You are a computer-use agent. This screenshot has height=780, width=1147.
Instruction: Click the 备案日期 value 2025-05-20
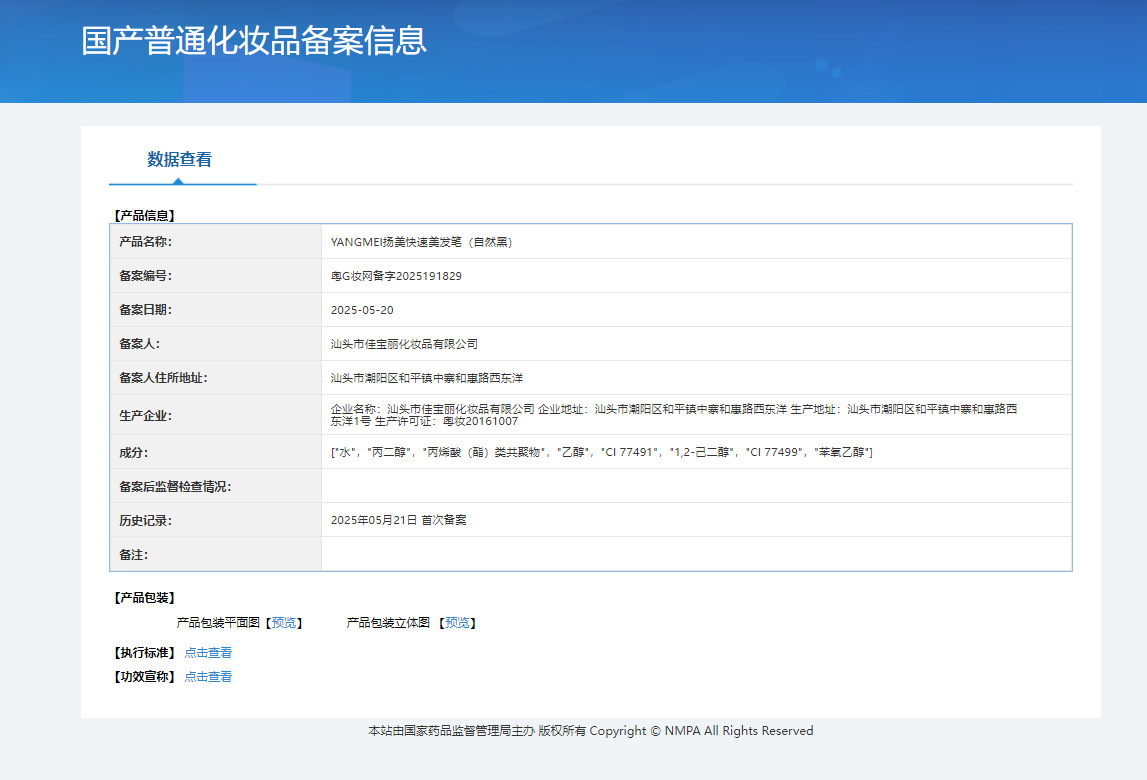362,310
